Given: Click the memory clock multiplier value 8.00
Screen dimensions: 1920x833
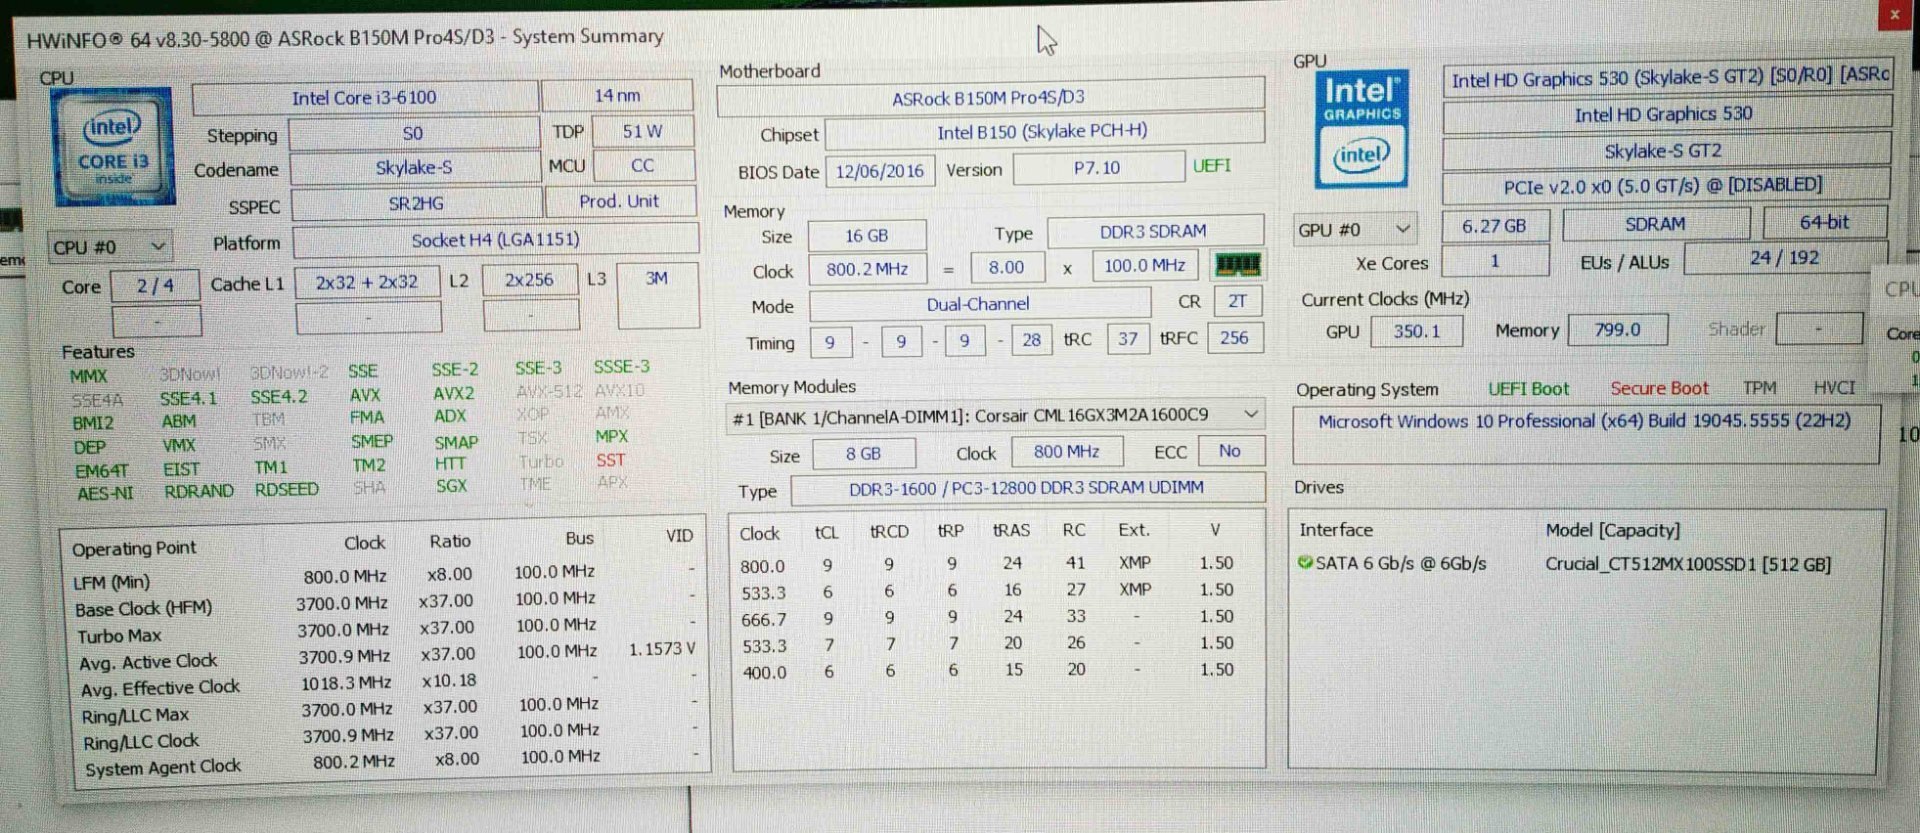Looking at the screenshot, I should click(1006, 268).
